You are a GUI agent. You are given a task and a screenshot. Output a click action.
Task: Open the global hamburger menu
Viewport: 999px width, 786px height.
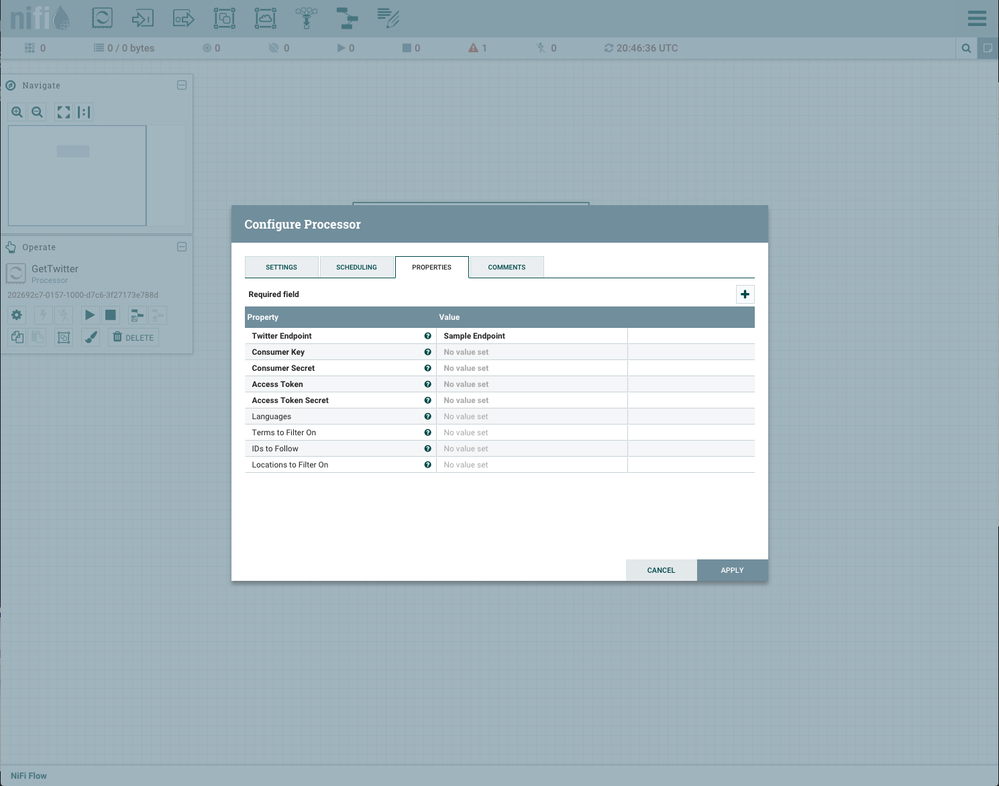pos(976,18)
